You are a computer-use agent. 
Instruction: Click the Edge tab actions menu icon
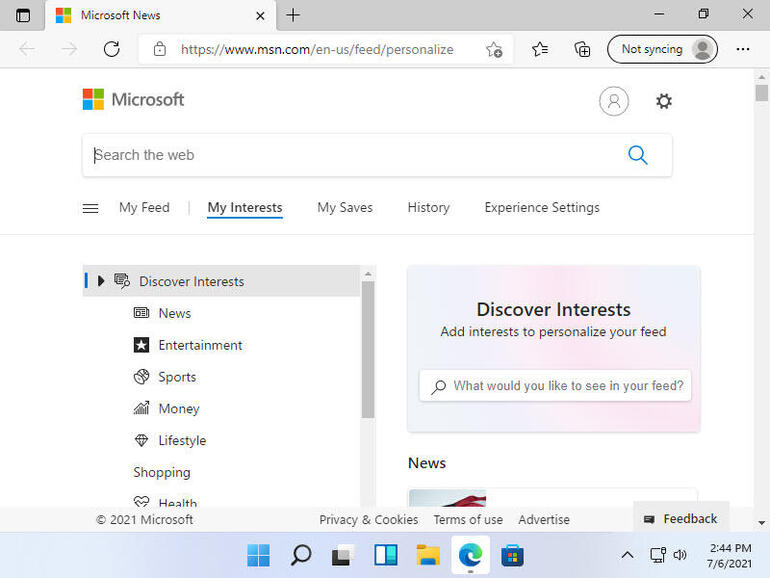pos(23,15)
